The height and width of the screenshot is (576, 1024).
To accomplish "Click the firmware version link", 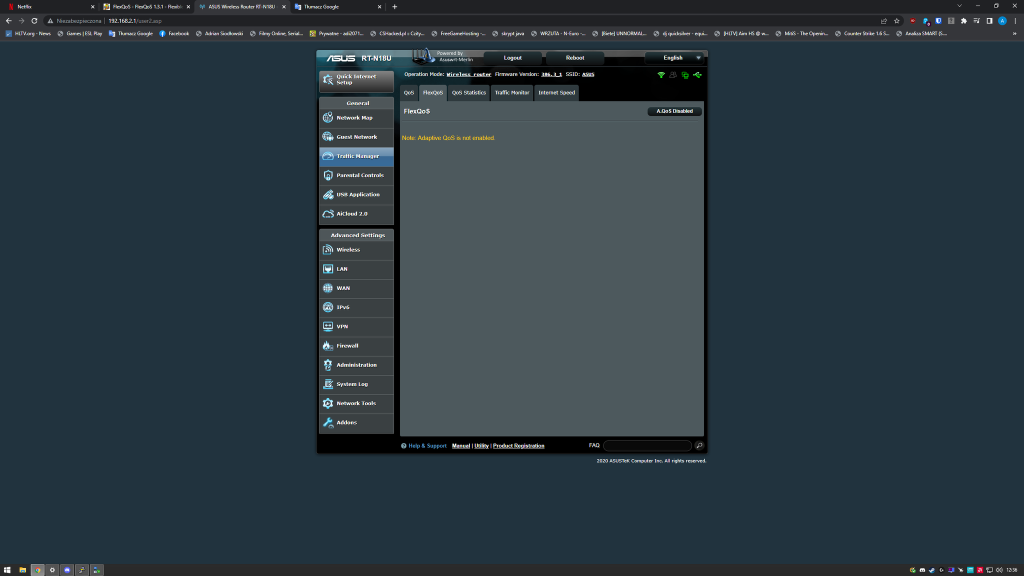I will (551, 74).
